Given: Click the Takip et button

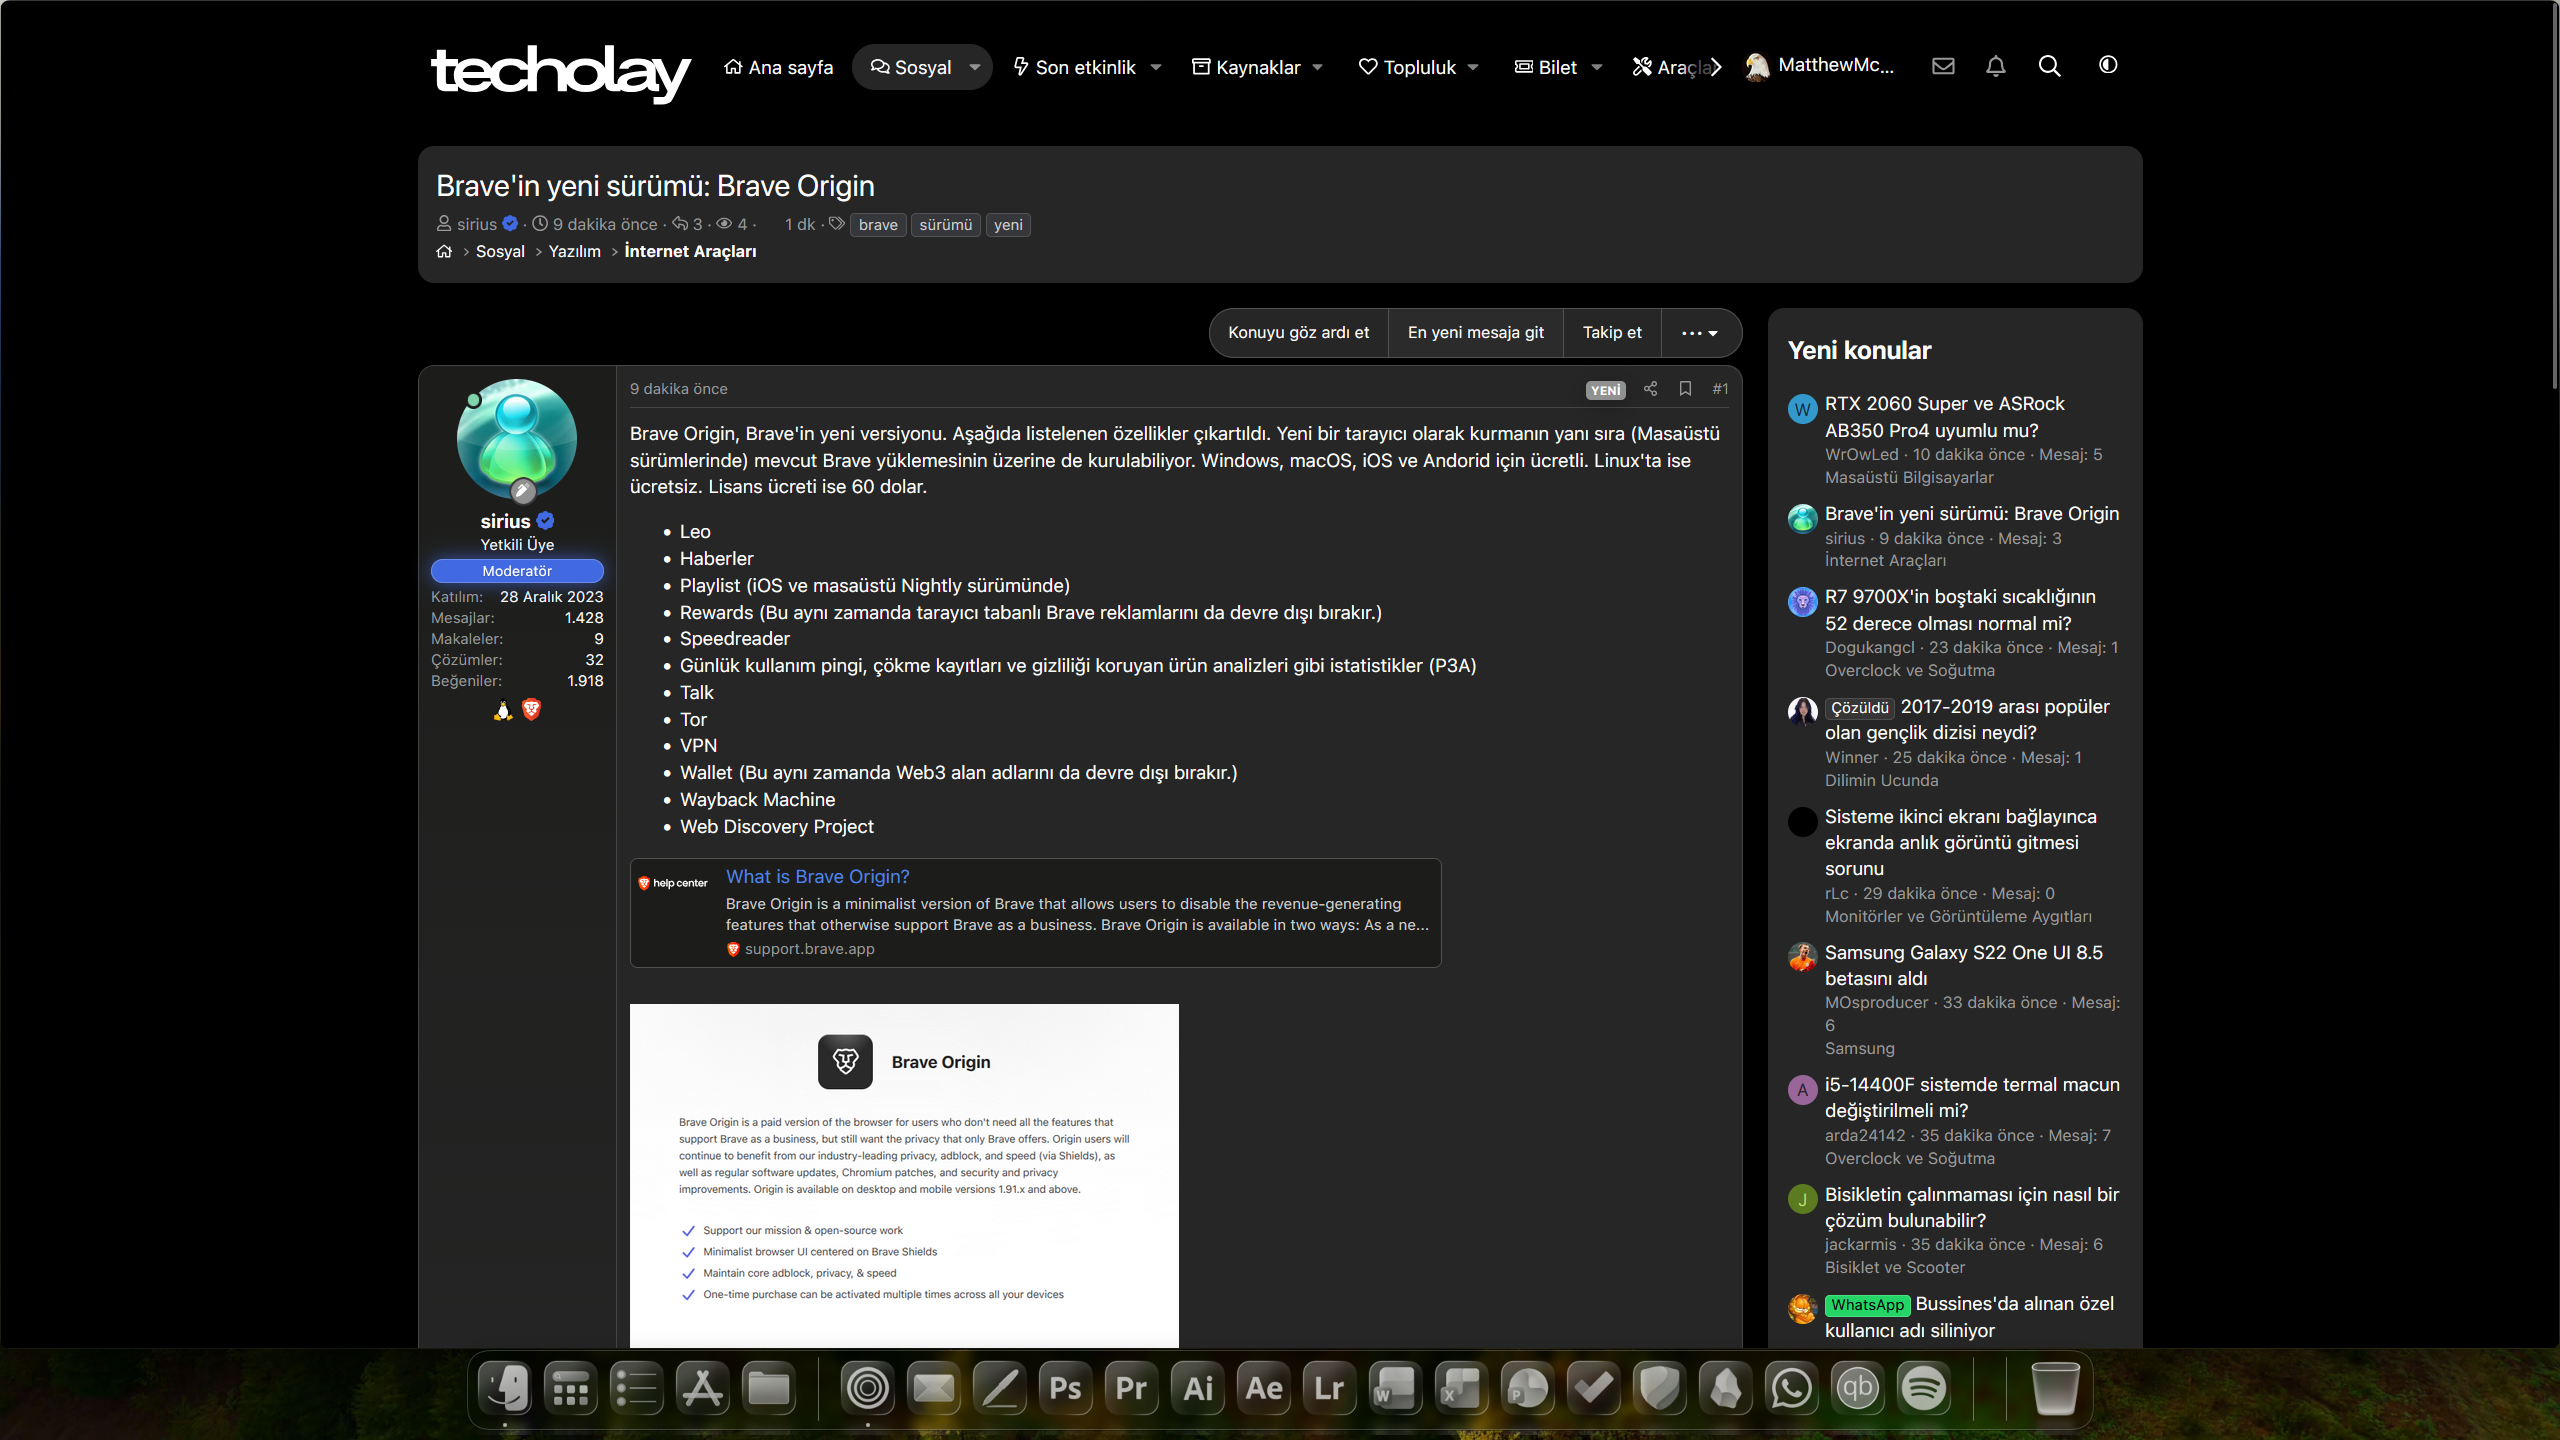Looking at the screenshot, I should click(1612, 333).
